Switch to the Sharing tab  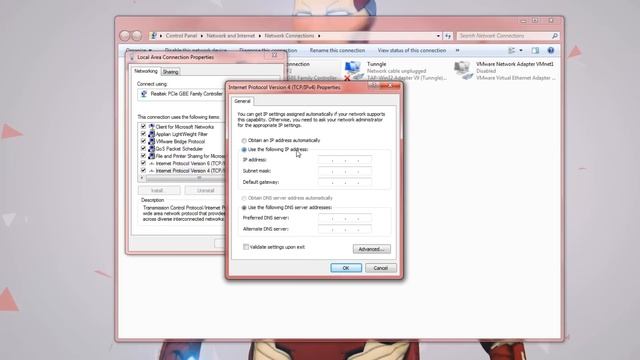(x=171, y=72)
